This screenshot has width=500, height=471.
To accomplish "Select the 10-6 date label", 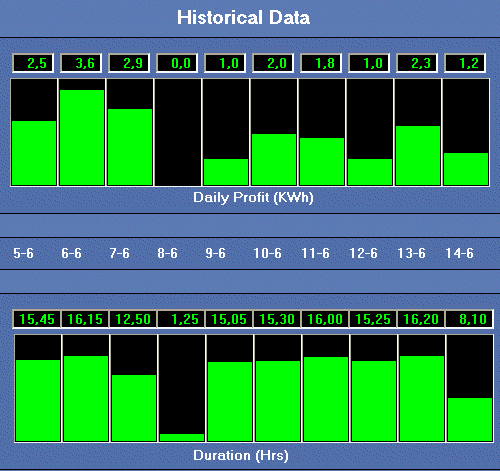I will 267,253.
